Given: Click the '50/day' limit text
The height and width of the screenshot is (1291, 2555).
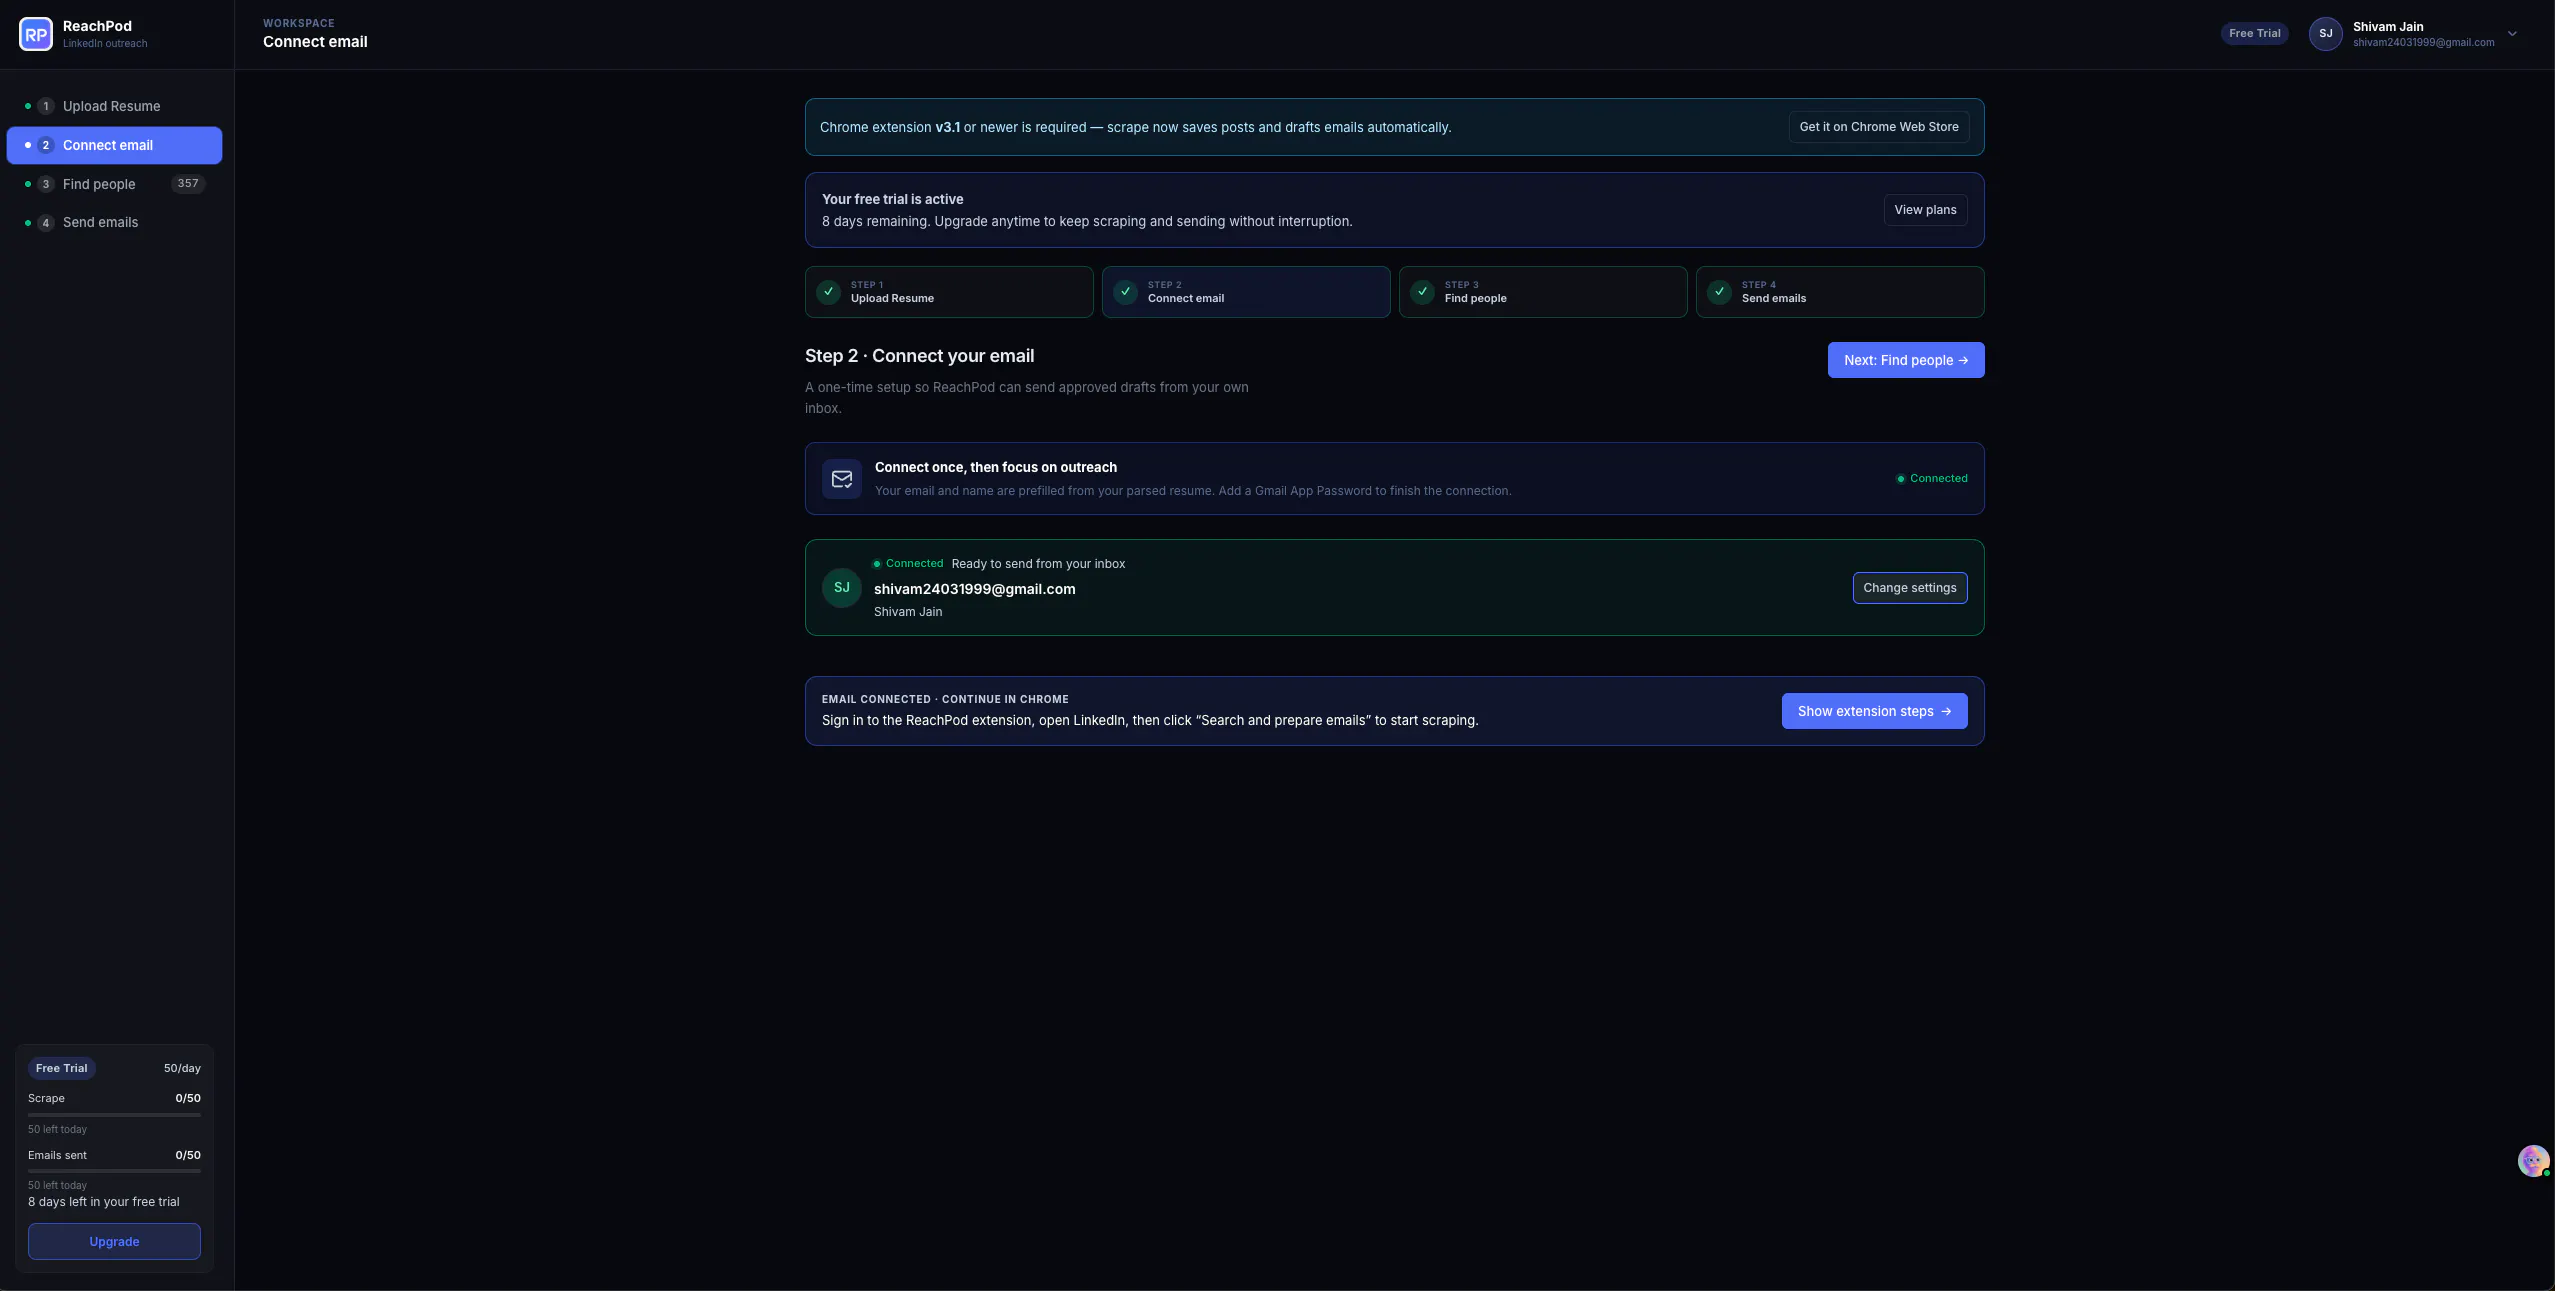Looking at the screenshot, I should (182, 1068).
